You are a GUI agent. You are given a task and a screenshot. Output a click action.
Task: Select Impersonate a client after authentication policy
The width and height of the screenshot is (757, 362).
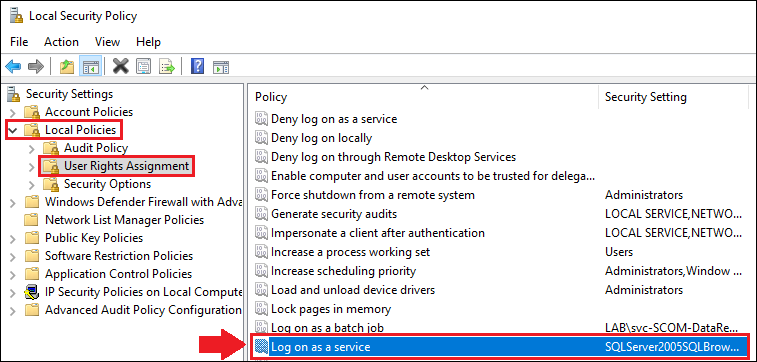(378, 233)
